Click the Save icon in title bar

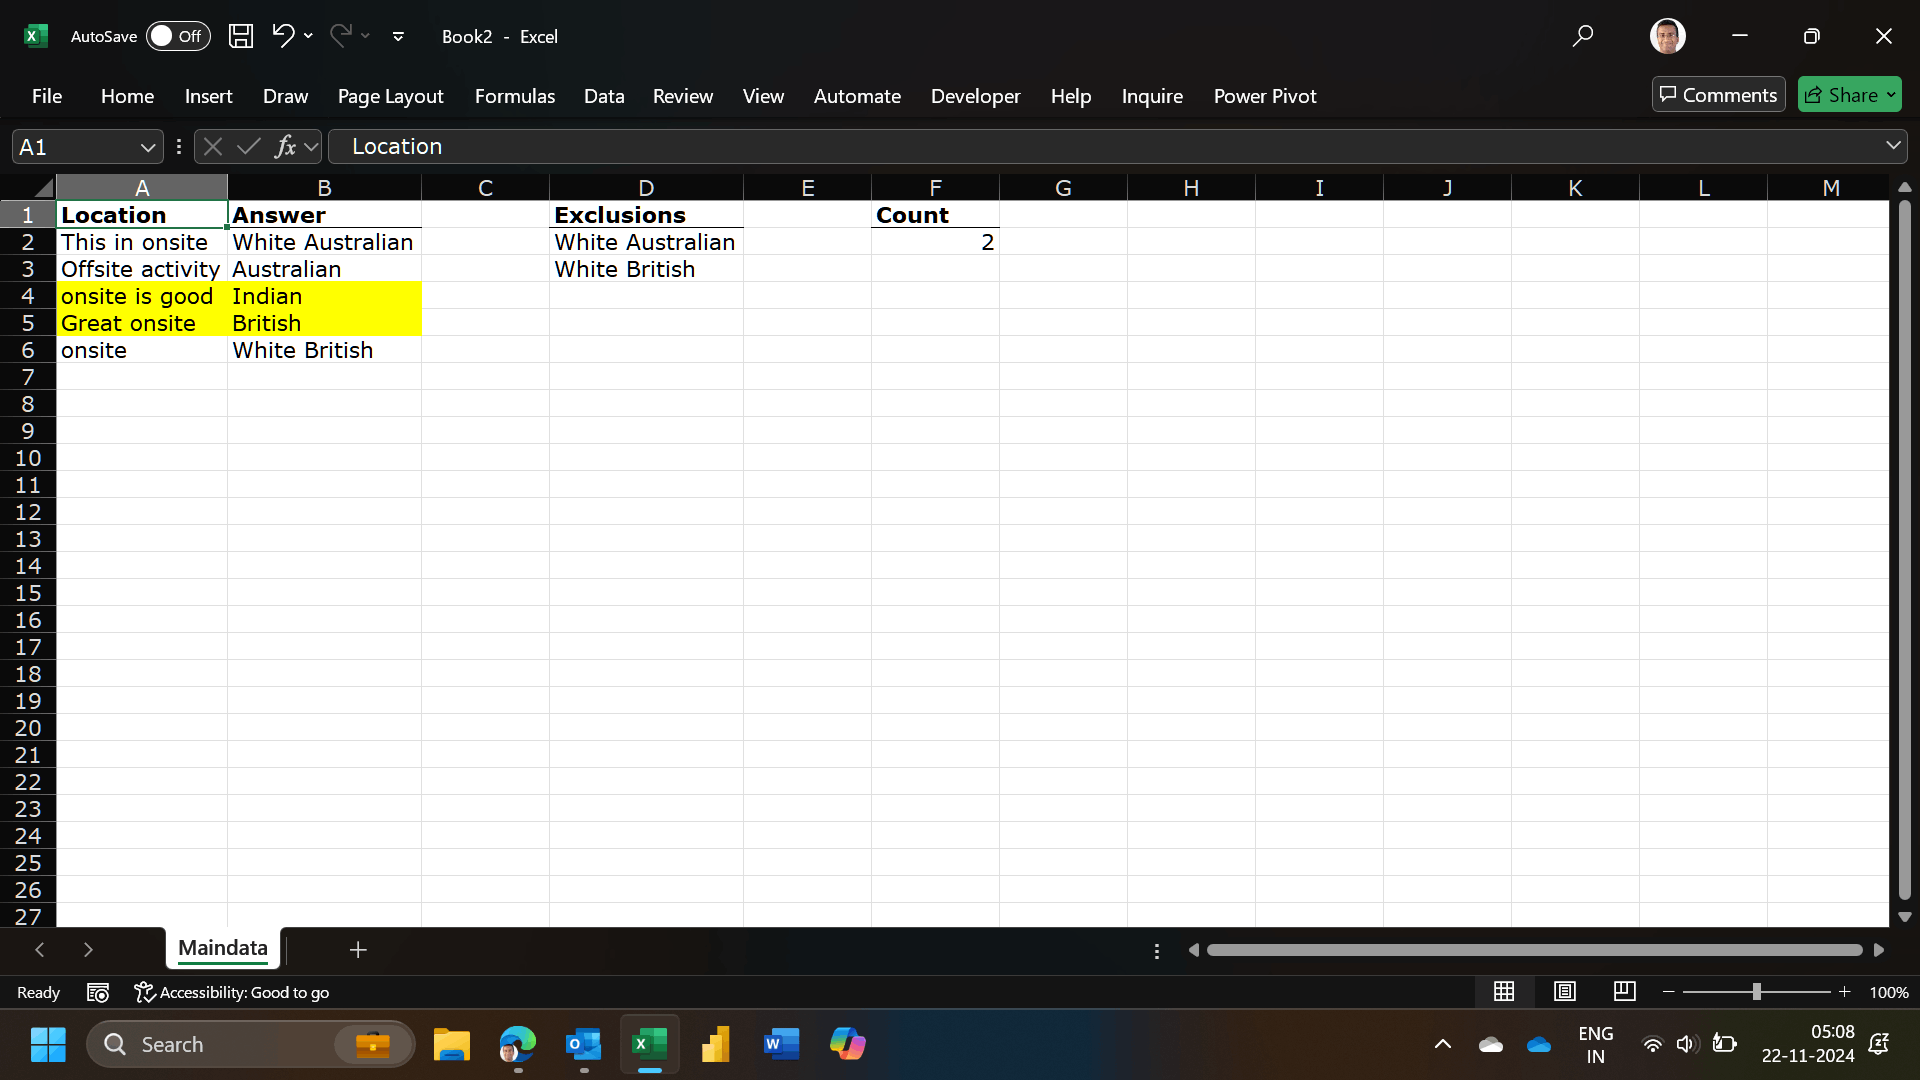(x=241, y=36)
